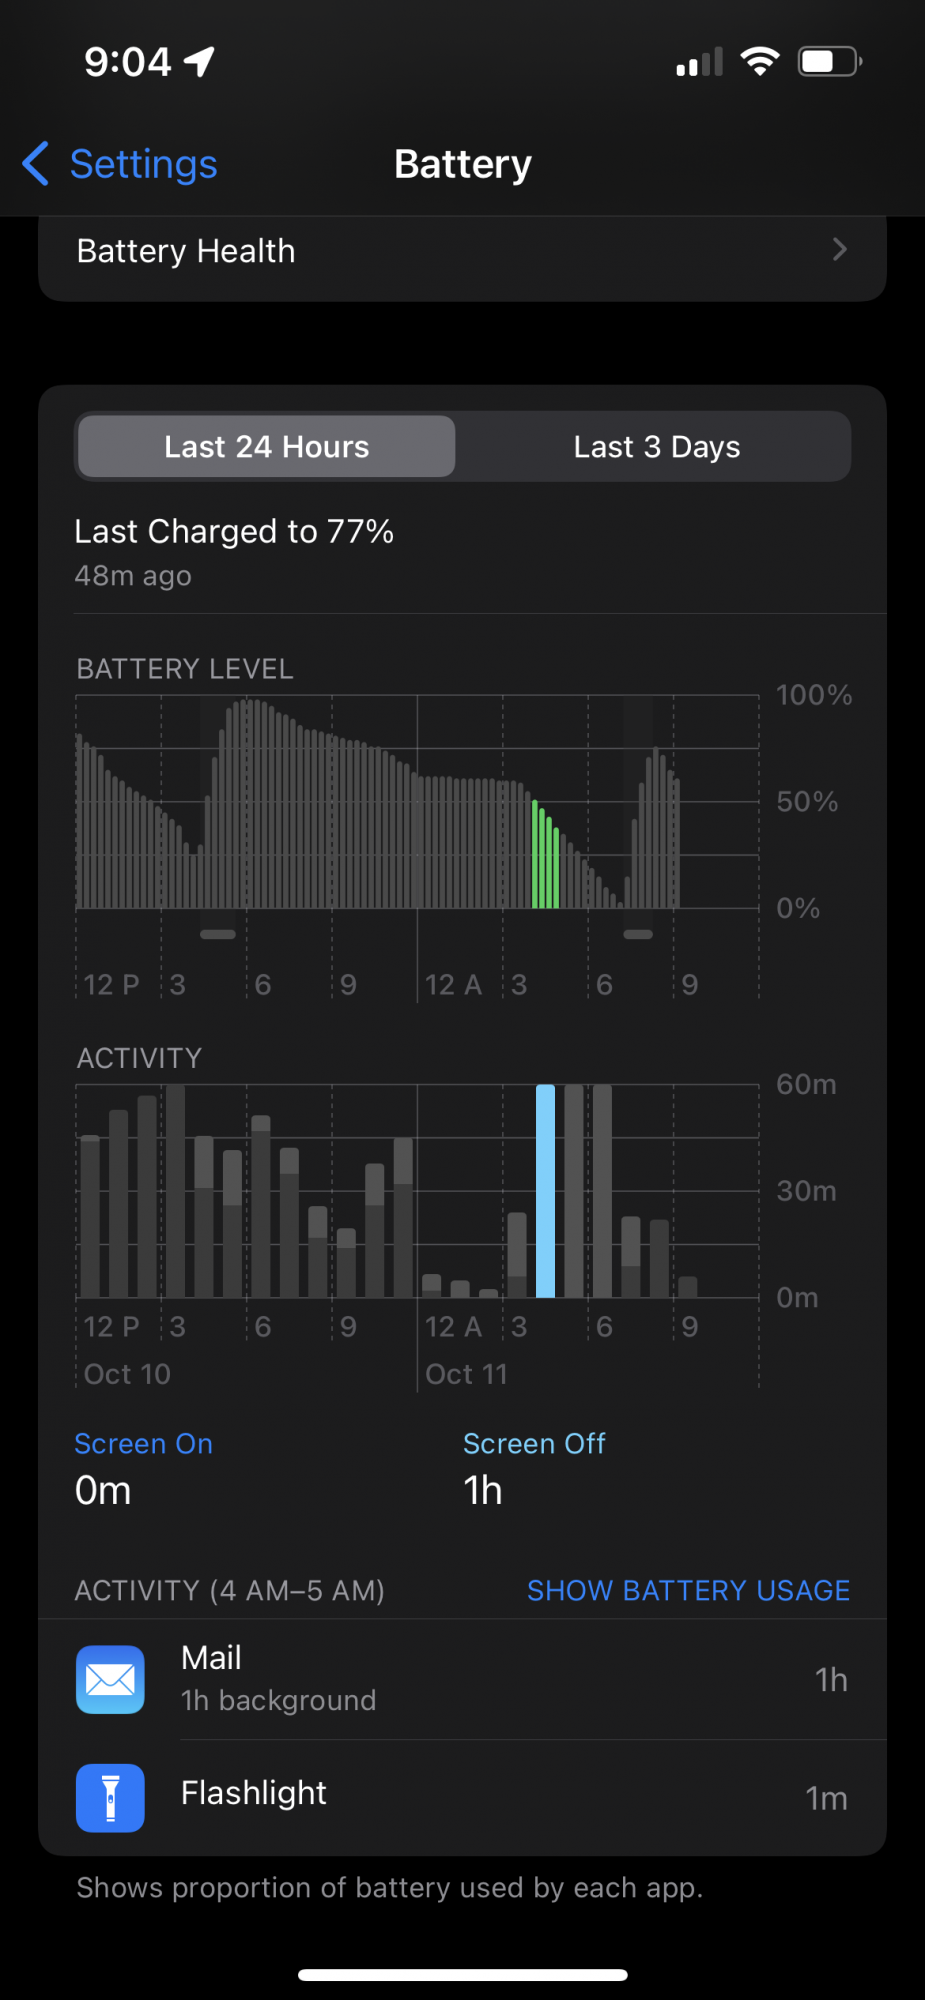Tap the Mail usage row time
925x2000 pixels.
[831, 1680]
